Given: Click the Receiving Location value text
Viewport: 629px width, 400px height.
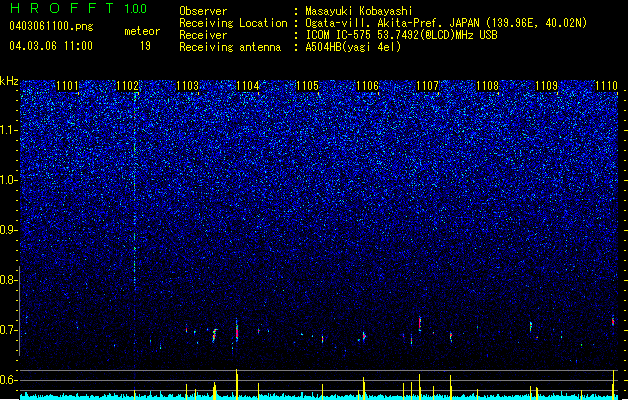Looking at the screenshot, I should (x=446, y=23).
